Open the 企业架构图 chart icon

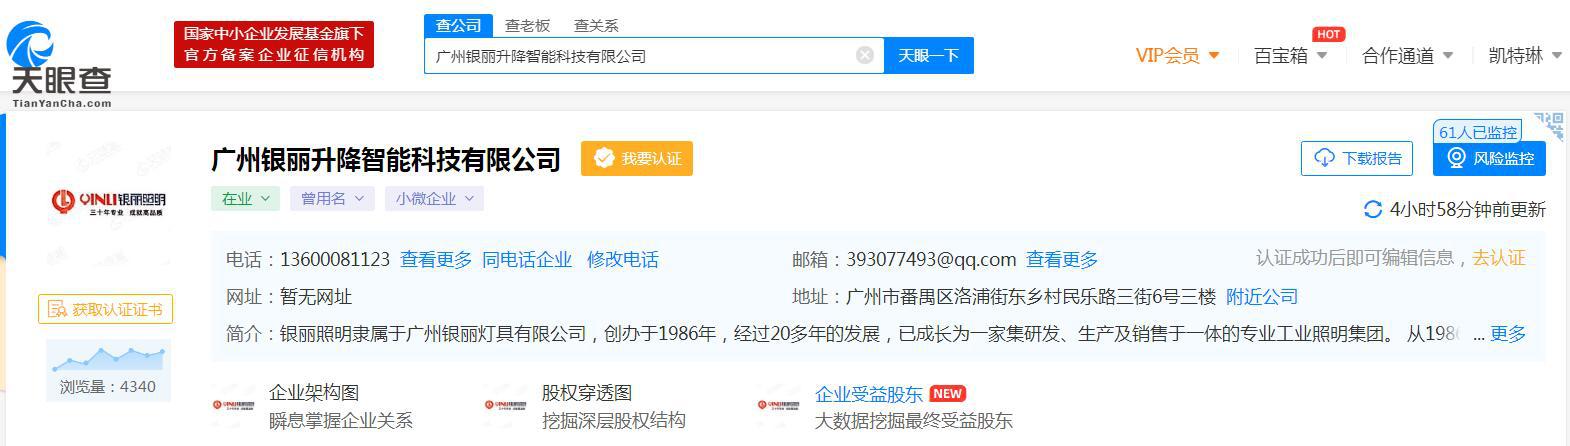click(232, 405)
